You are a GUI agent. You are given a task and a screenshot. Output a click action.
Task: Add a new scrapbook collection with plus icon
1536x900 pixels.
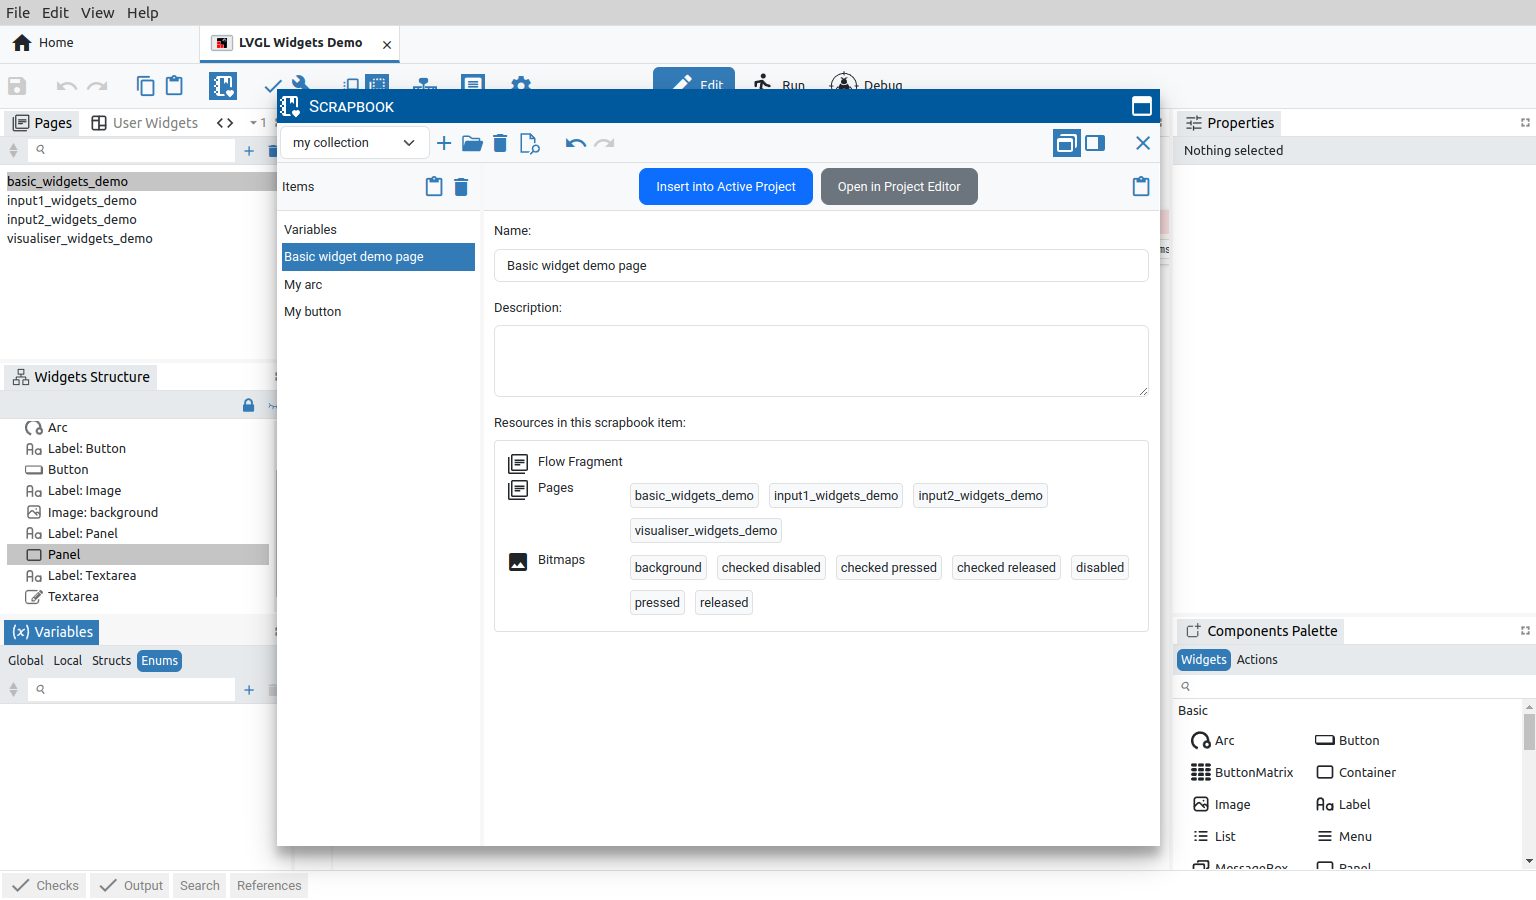444,143
